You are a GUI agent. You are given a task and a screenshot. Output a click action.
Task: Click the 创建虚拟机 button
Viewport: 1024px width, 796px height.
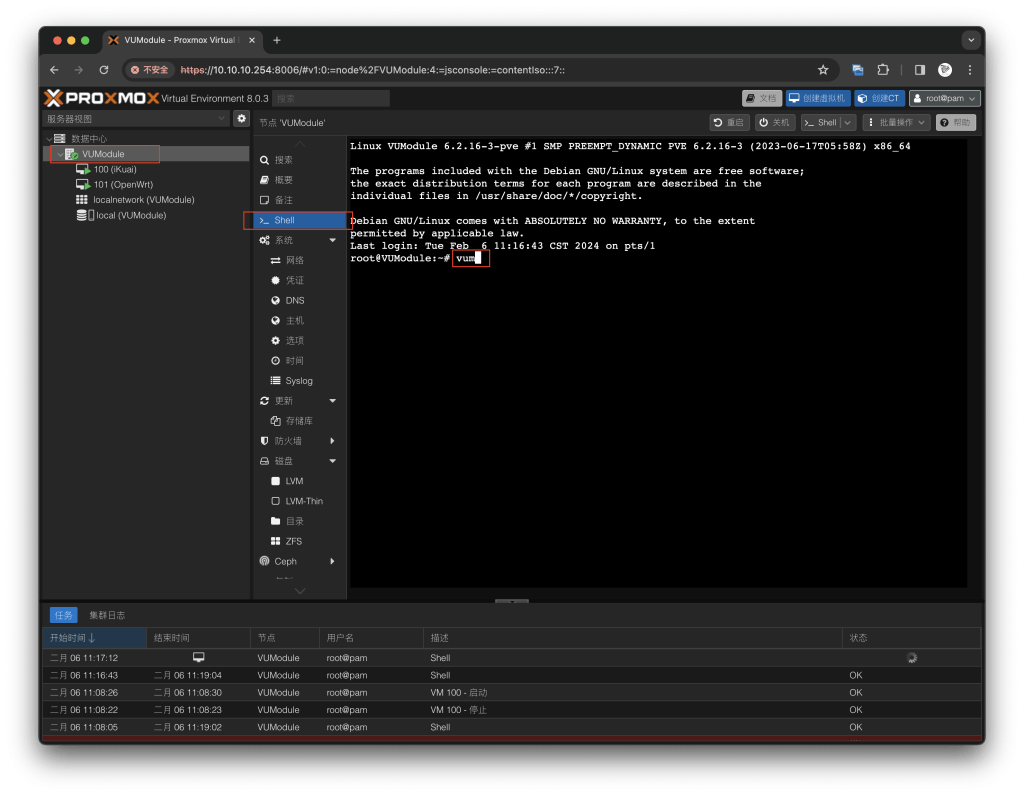click(816, 98)
